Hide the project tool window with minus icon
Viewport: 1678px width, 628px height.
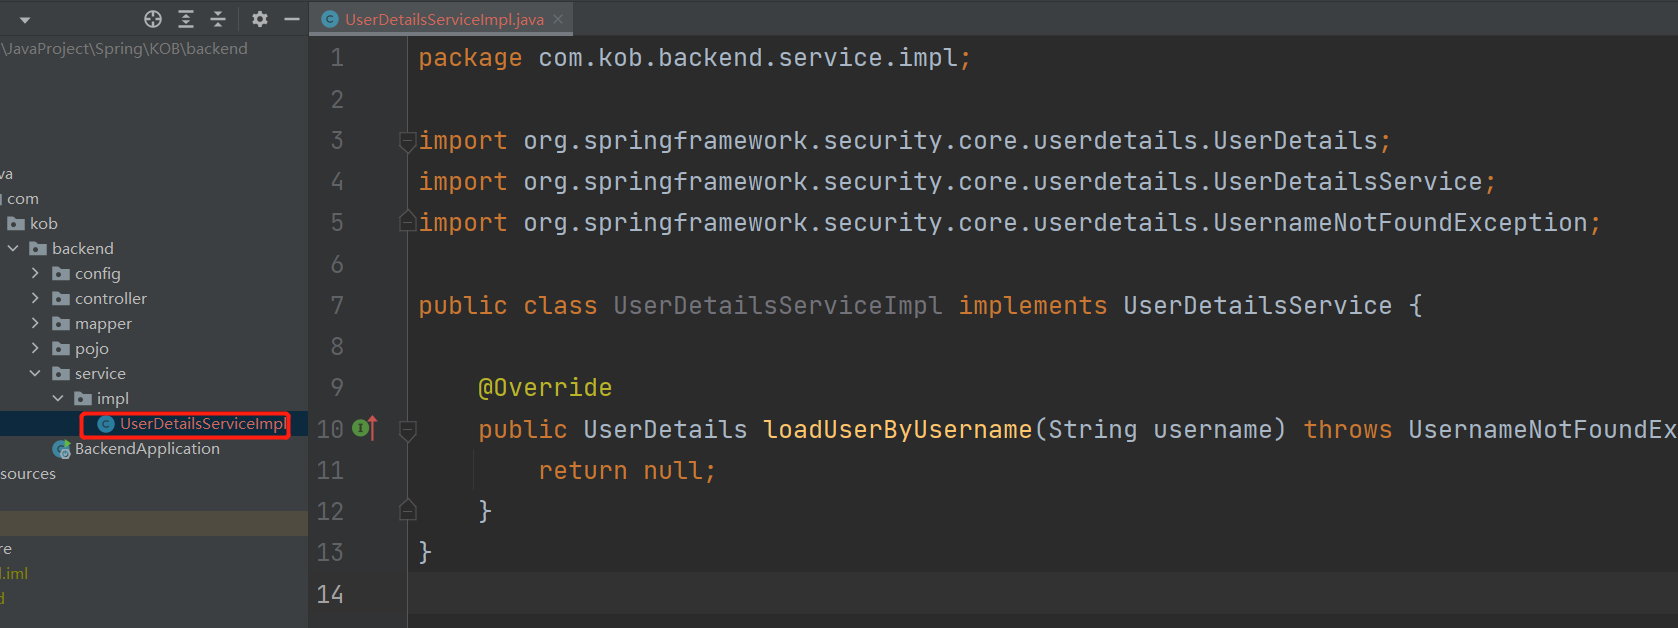pos(292,19)
